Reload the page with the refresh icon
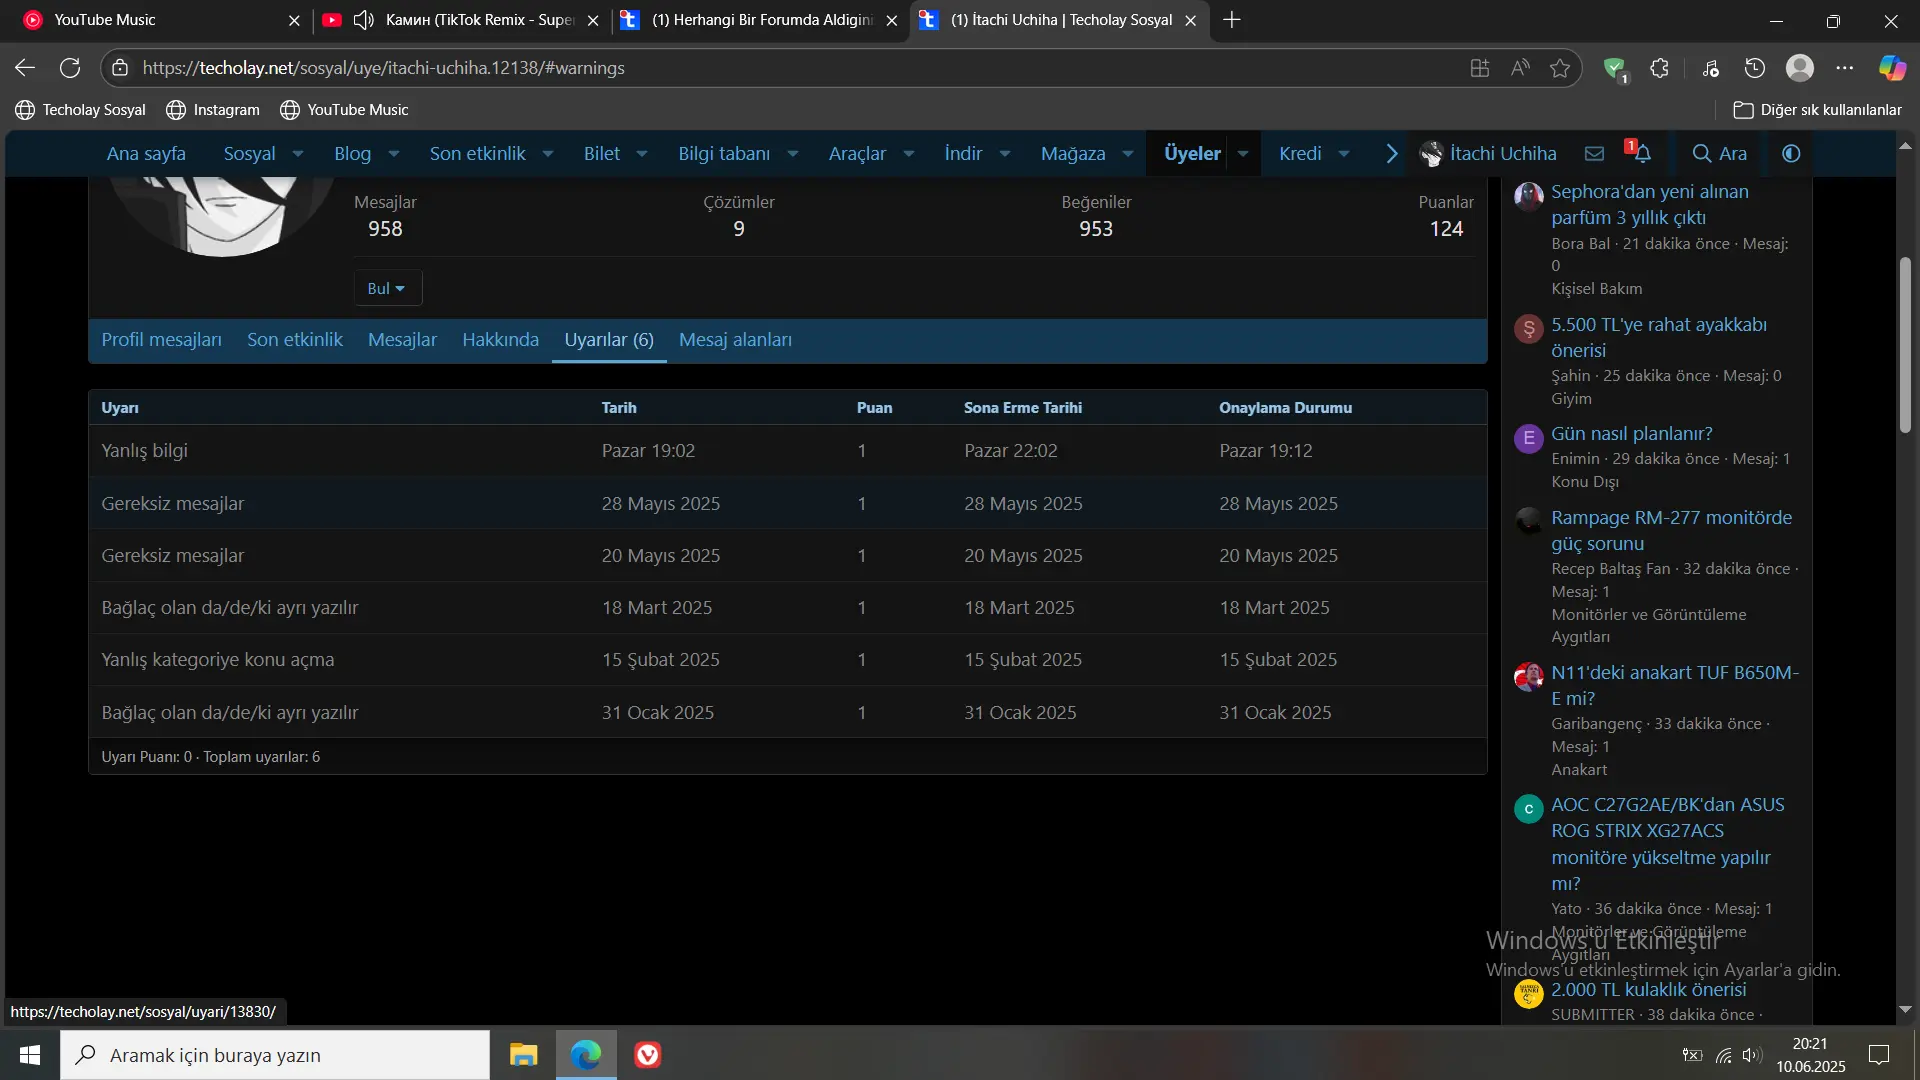This screenshot has width=1920, height=1080. [x=70, y=68]
